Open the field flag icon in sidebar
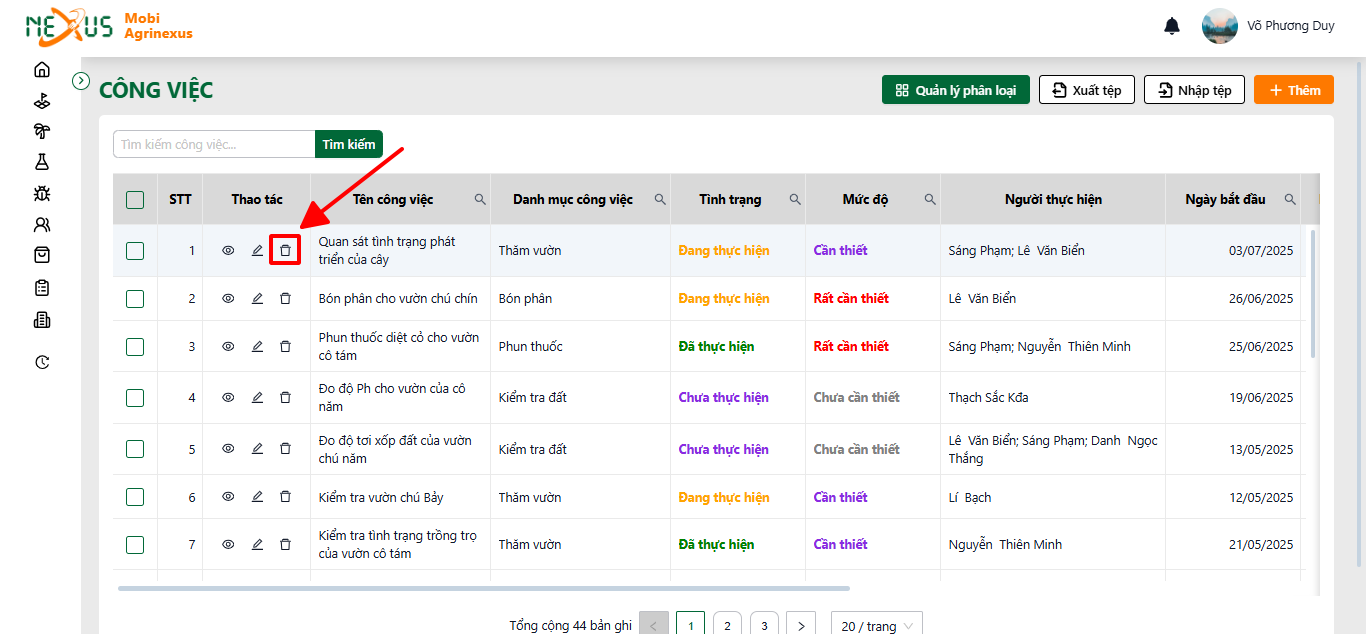This screenshot has width=1366, height=634. point(41,101)
